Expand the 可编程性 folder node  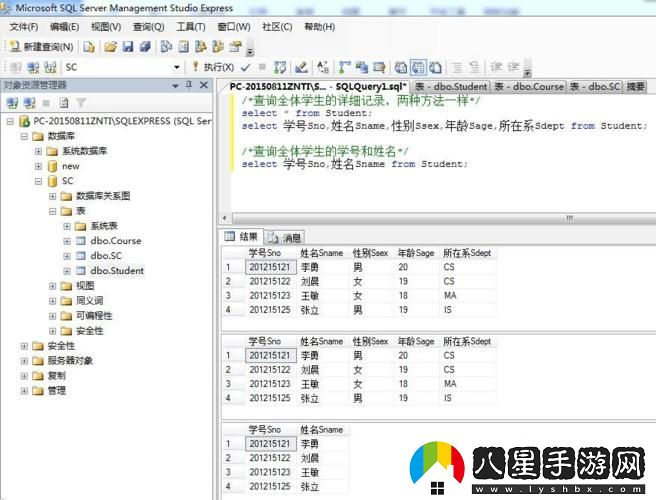click(53, 316)
